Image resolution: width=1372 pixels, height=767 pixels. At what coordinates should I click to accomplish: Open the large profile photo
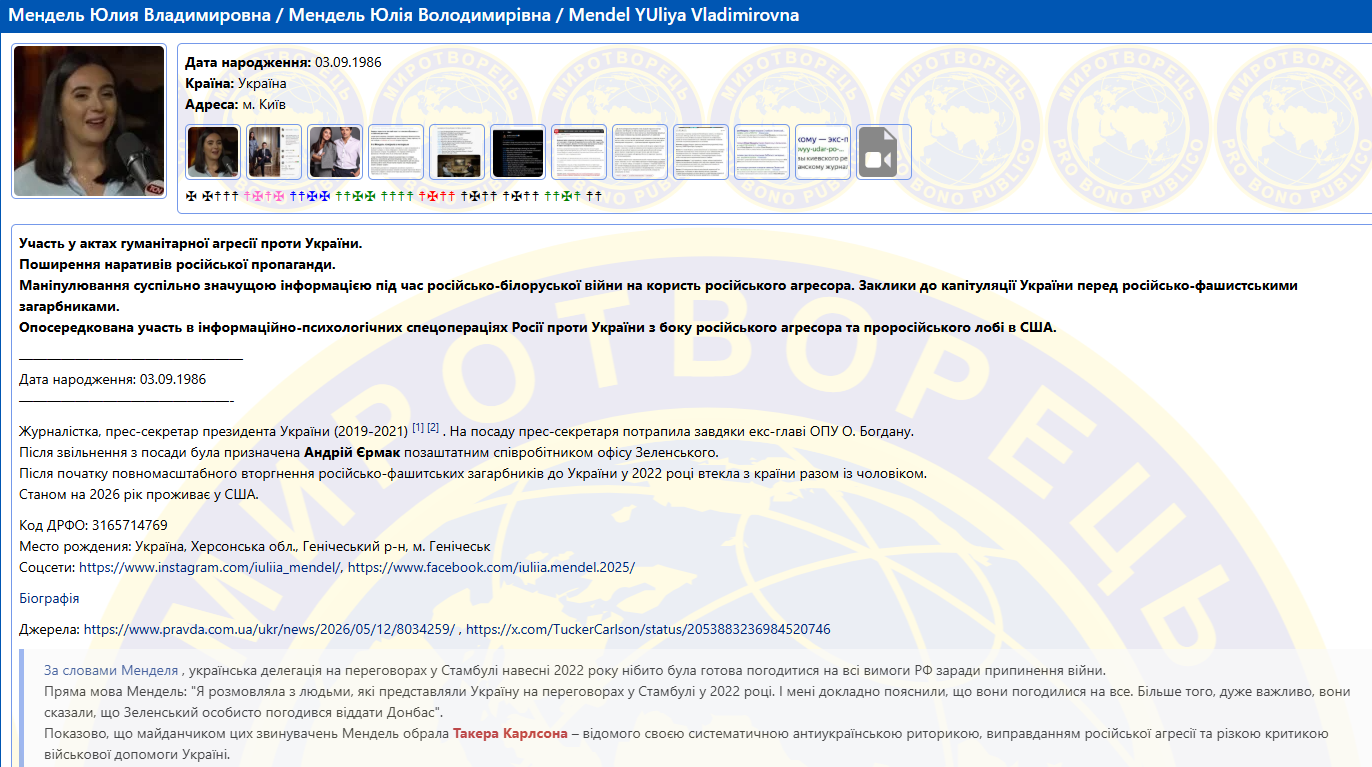tap(89, 121)
